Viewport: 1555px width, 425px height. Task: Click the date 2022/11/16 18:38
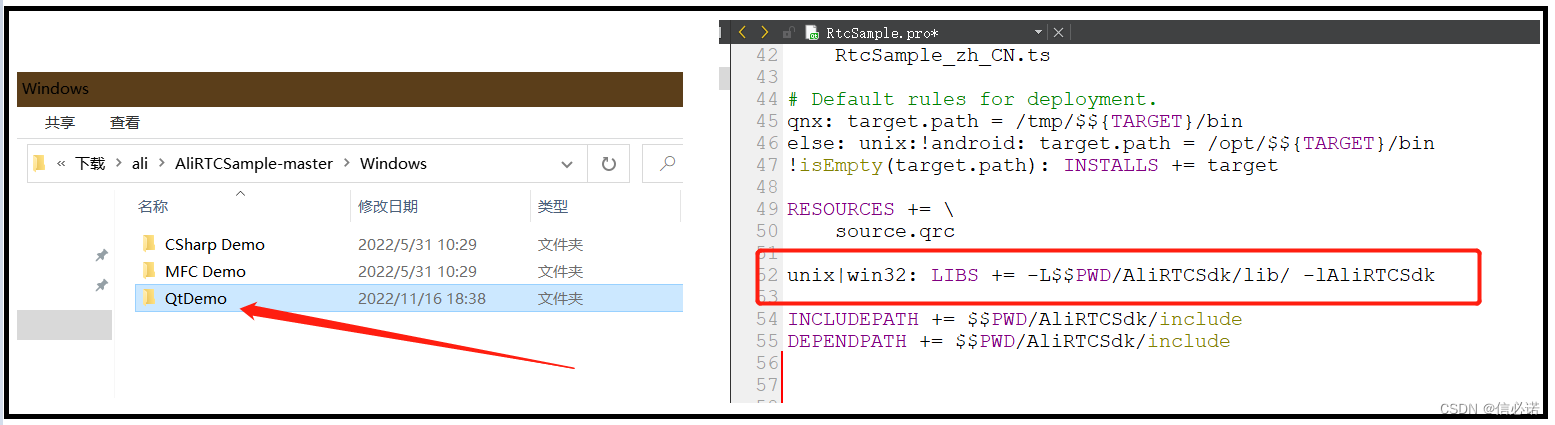pyautogui.click(x=421, y=298)
